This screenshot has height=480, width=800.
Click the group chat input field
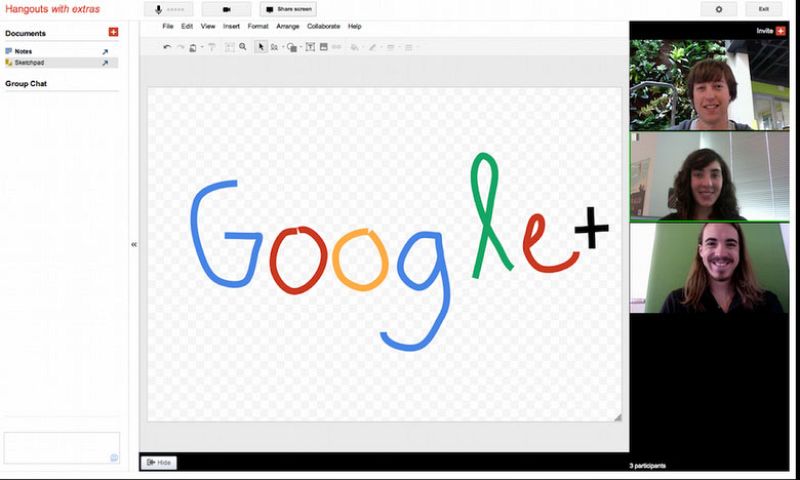point(61,447)
